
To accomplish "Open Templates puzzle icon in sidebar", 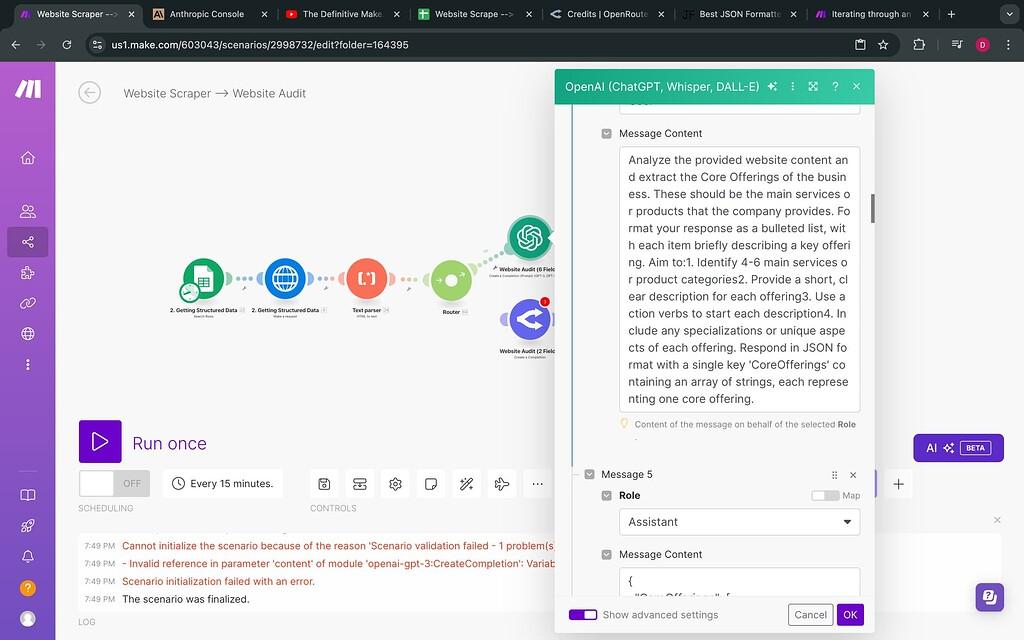I will (27, 273).
